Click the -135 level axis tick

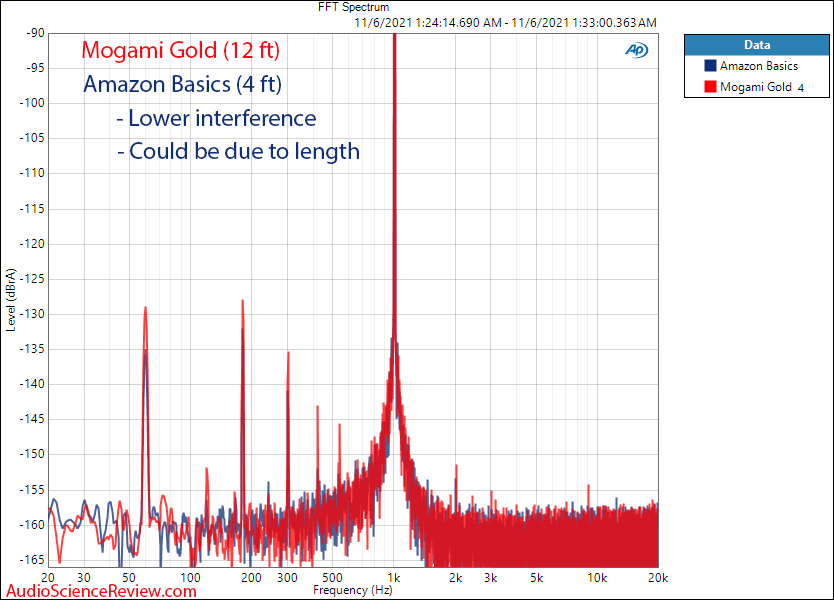(x=32, y=349)
